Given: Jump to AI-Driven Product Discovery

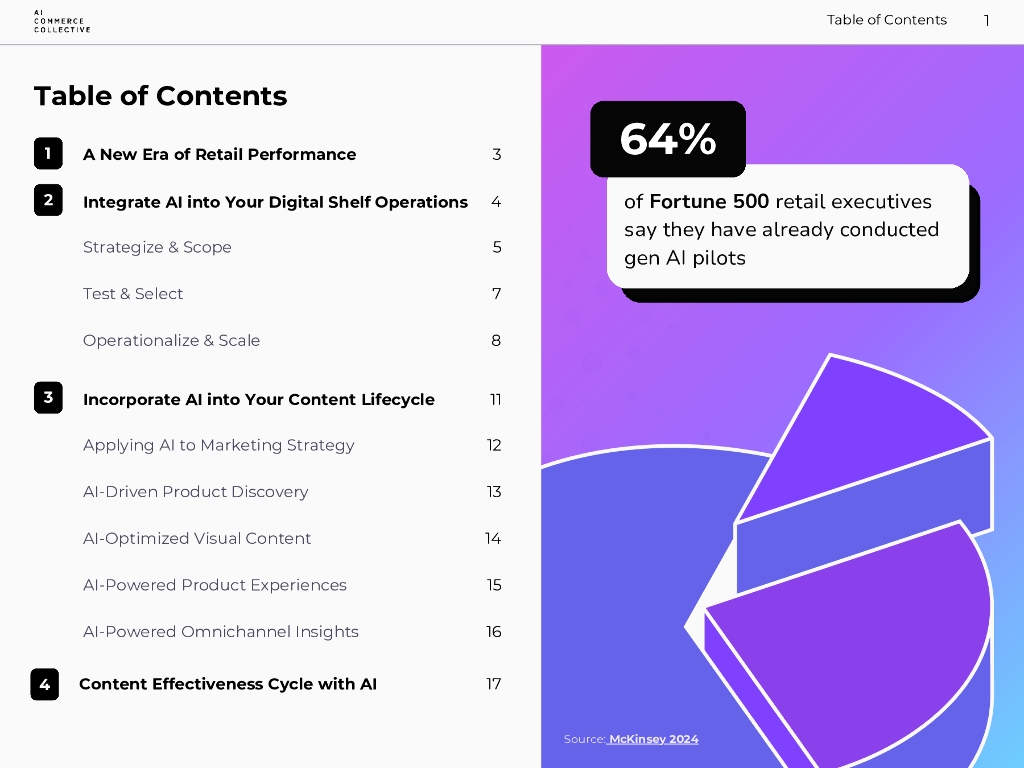Looking at the screenshot, I should (195, 492).
